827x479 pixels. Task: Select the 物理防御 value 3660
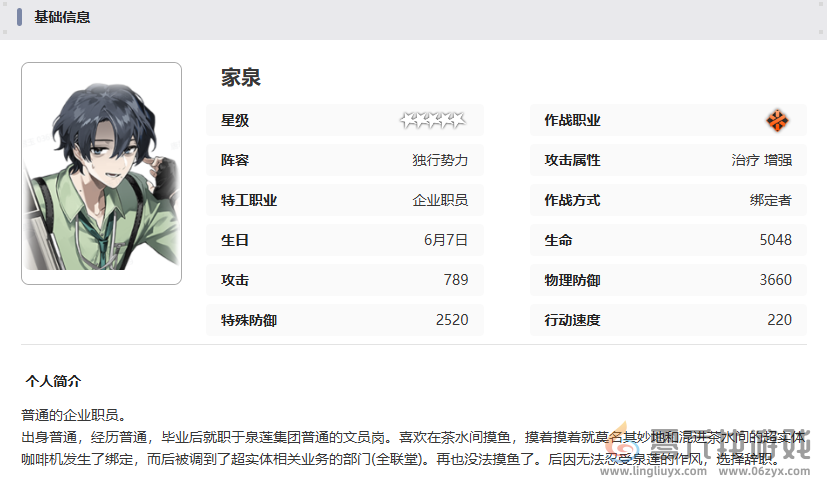point(775,280)
